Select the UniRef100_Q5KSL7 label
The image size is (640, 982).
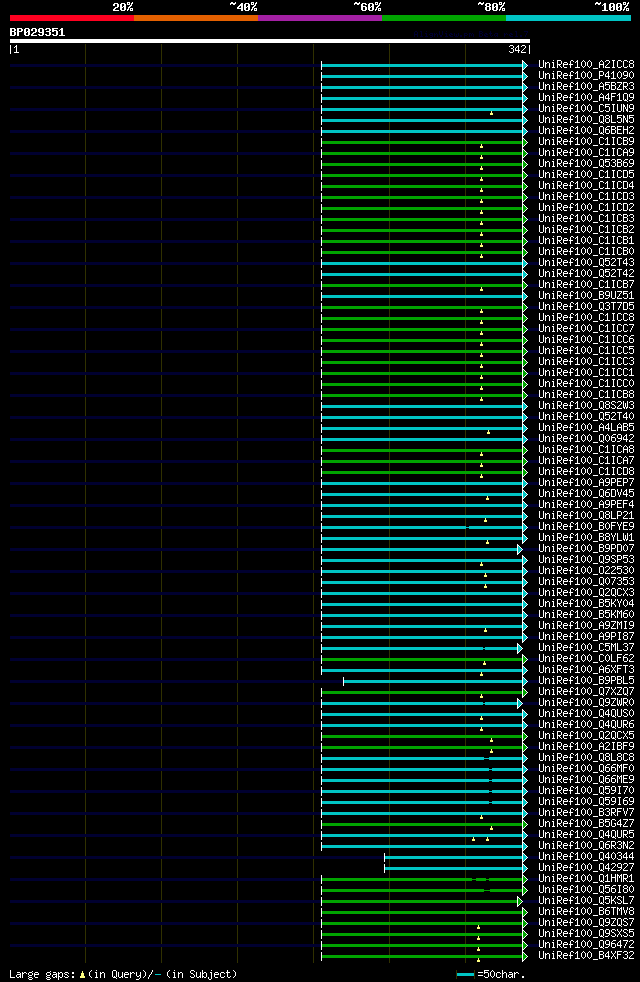586,901
